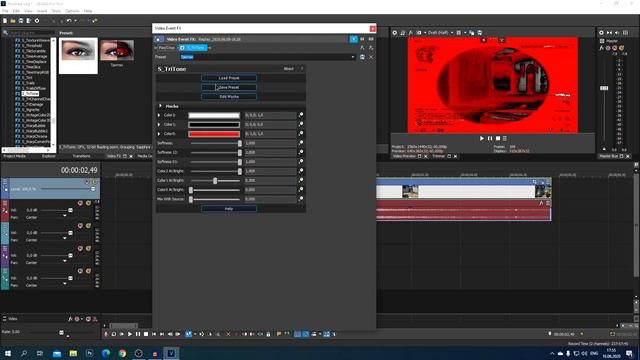This screenshot has width=640, height=360.
Task: Click the Lock padlock icon on the transport bar
Action: pyautogui.click(x=268, y=334)
